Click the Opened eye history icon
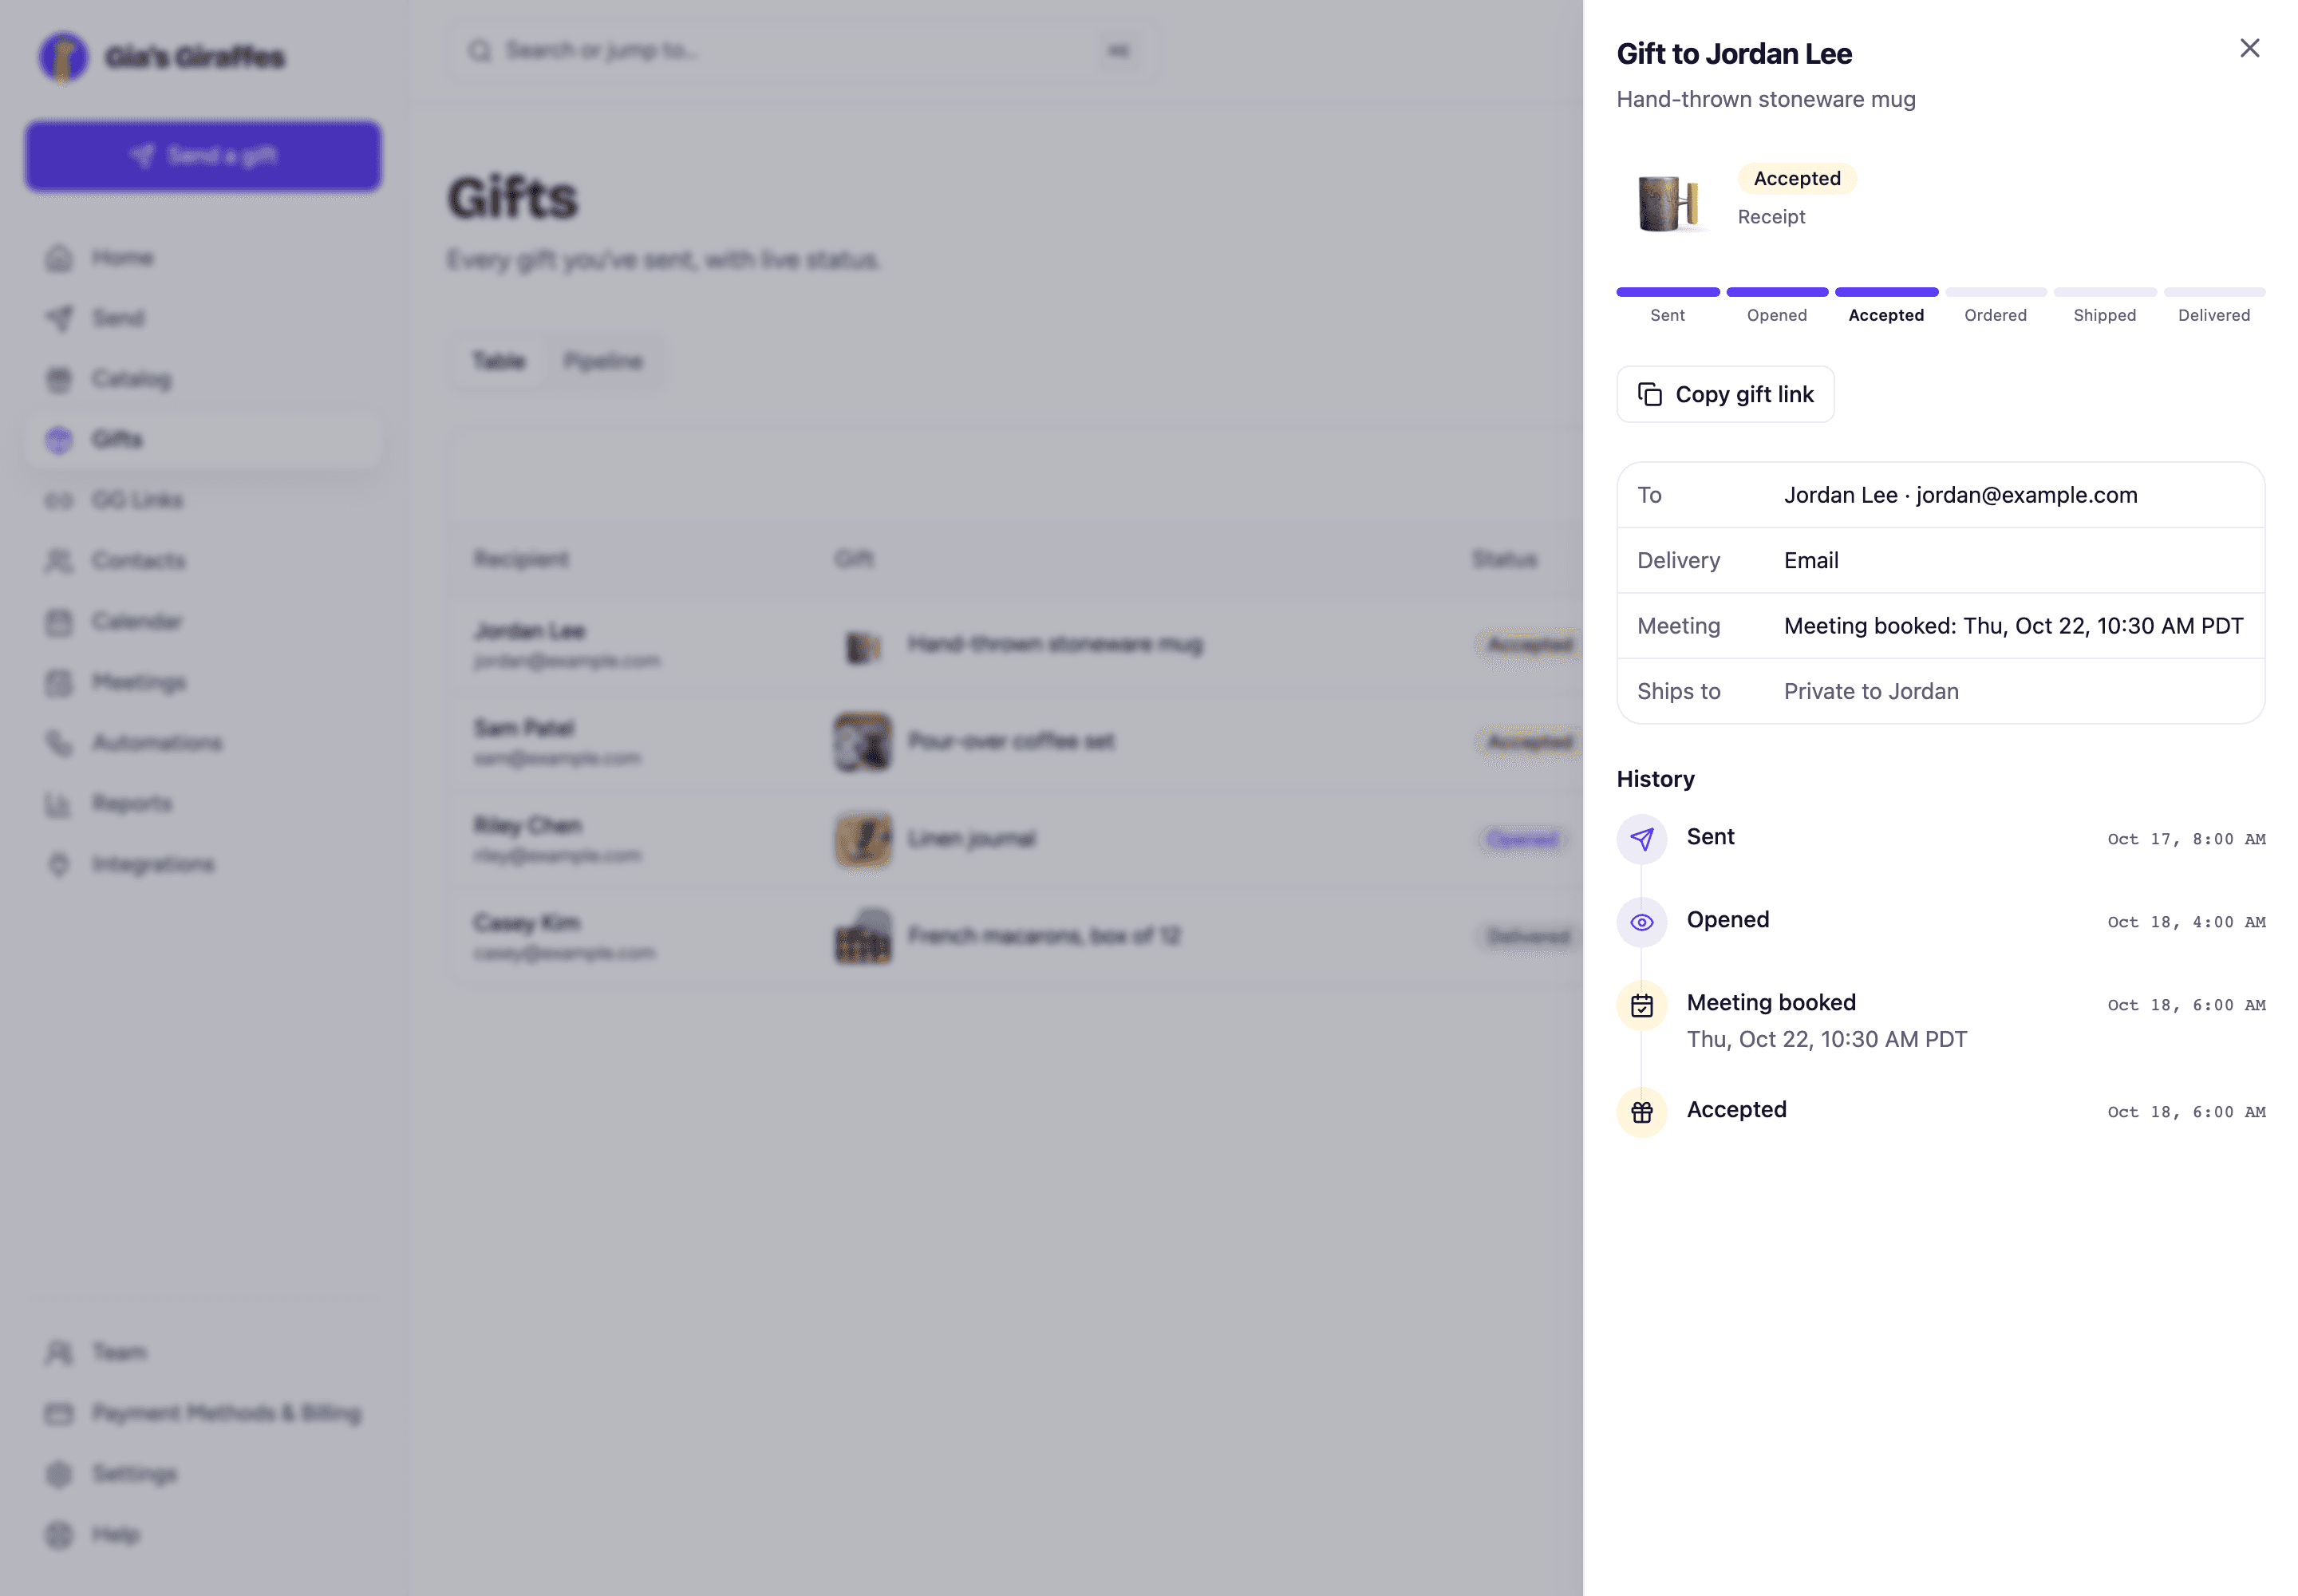 (x=1641, y=922)
